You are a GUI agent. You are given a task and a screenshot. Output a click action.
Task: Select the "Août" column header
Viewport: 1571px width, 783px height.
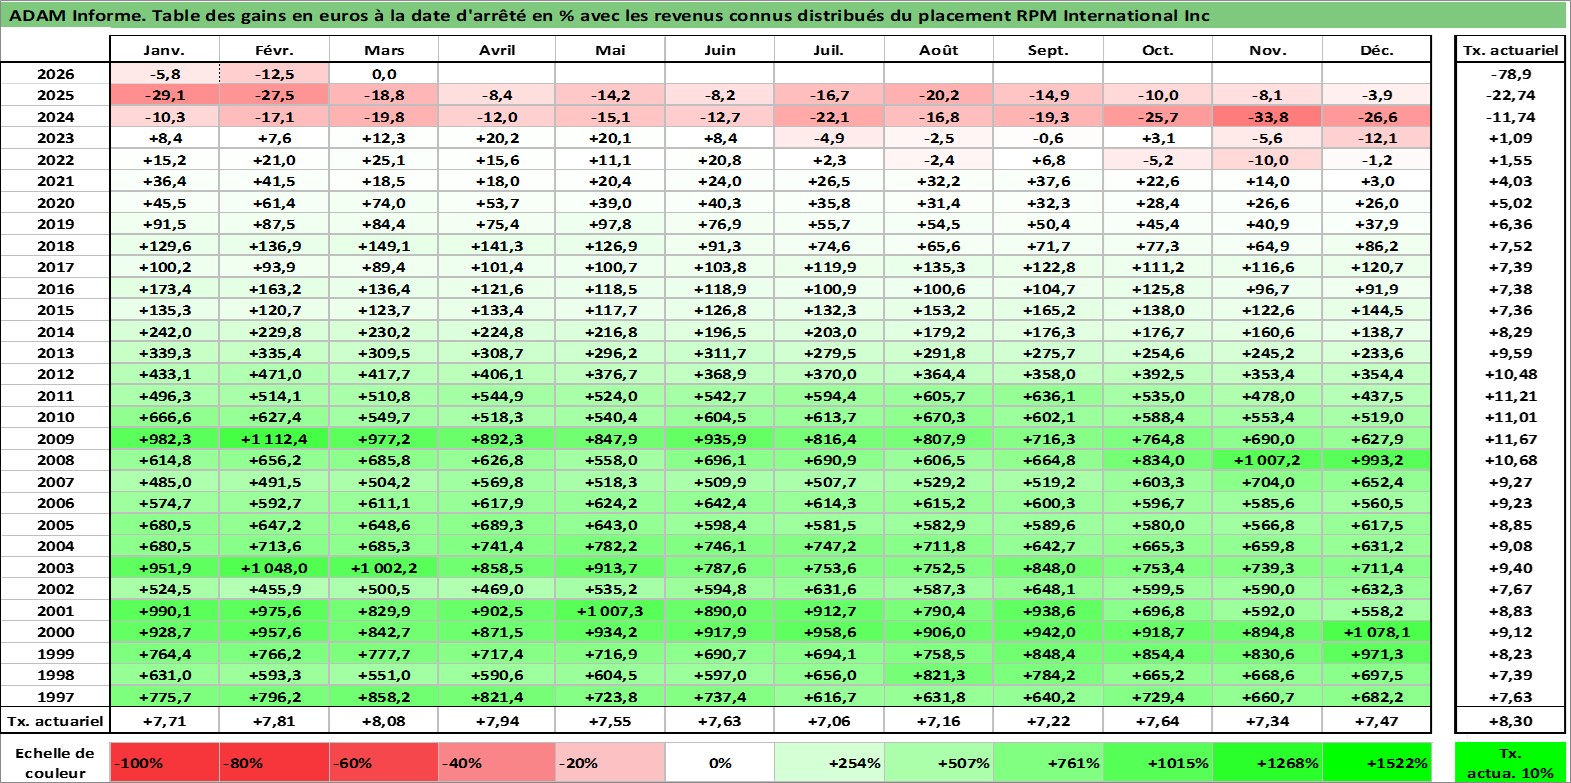point(938,50)
